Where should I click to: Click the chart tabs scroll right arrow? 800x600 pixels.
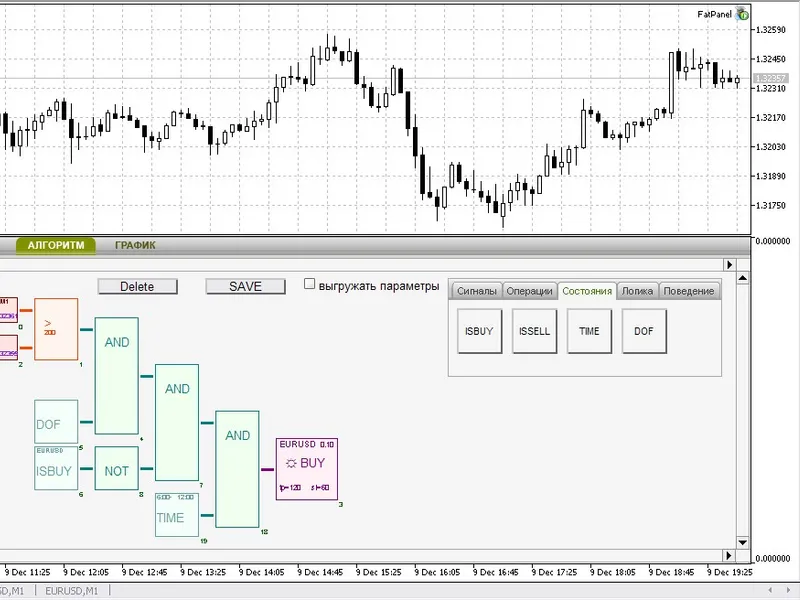click(x=789, y=591)
